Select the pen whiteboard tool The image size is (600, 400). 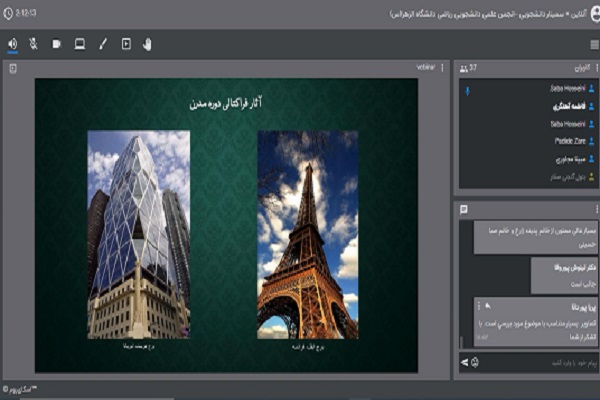103,44
